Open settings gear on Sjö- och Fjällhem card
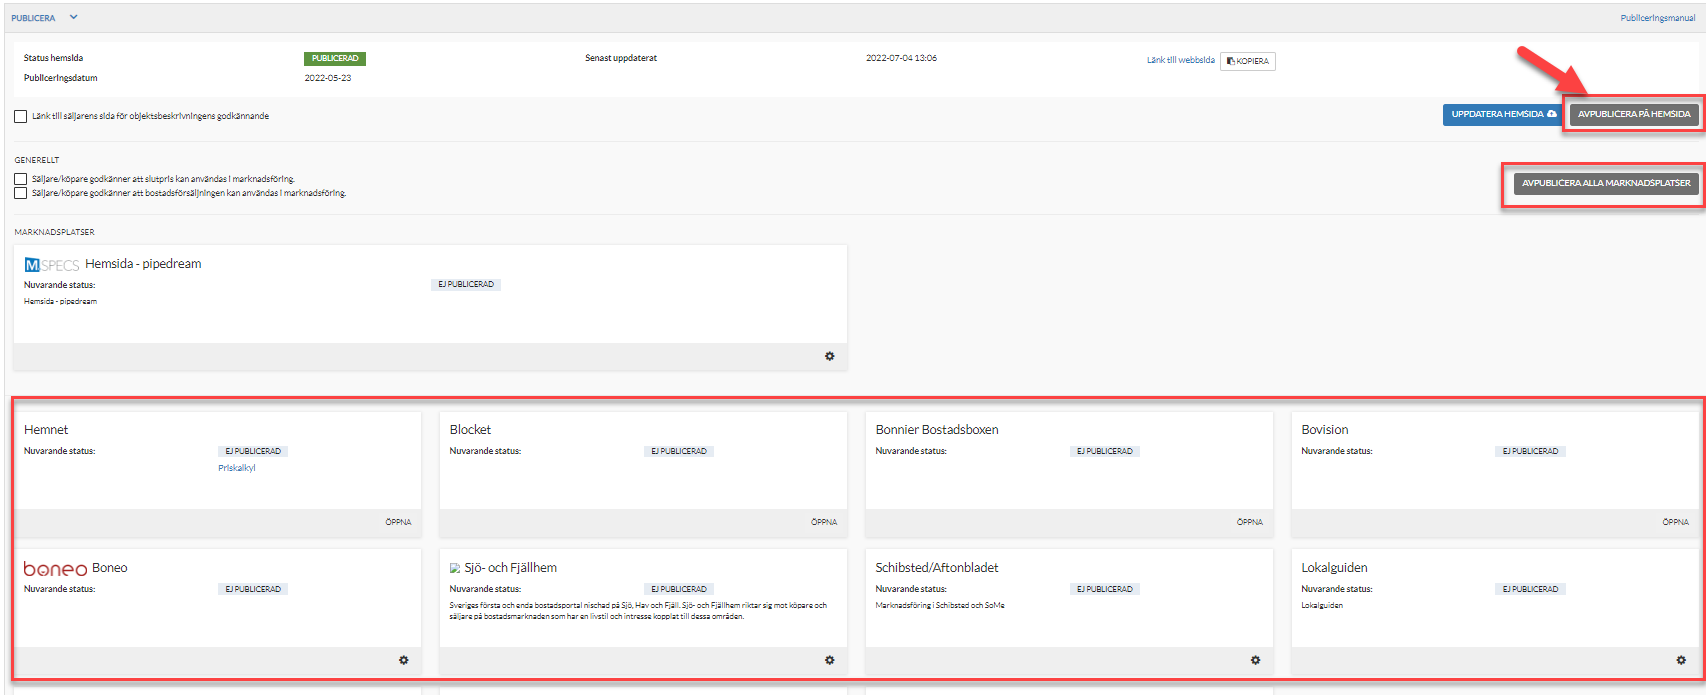1706x695 pixels. [829, 660]
